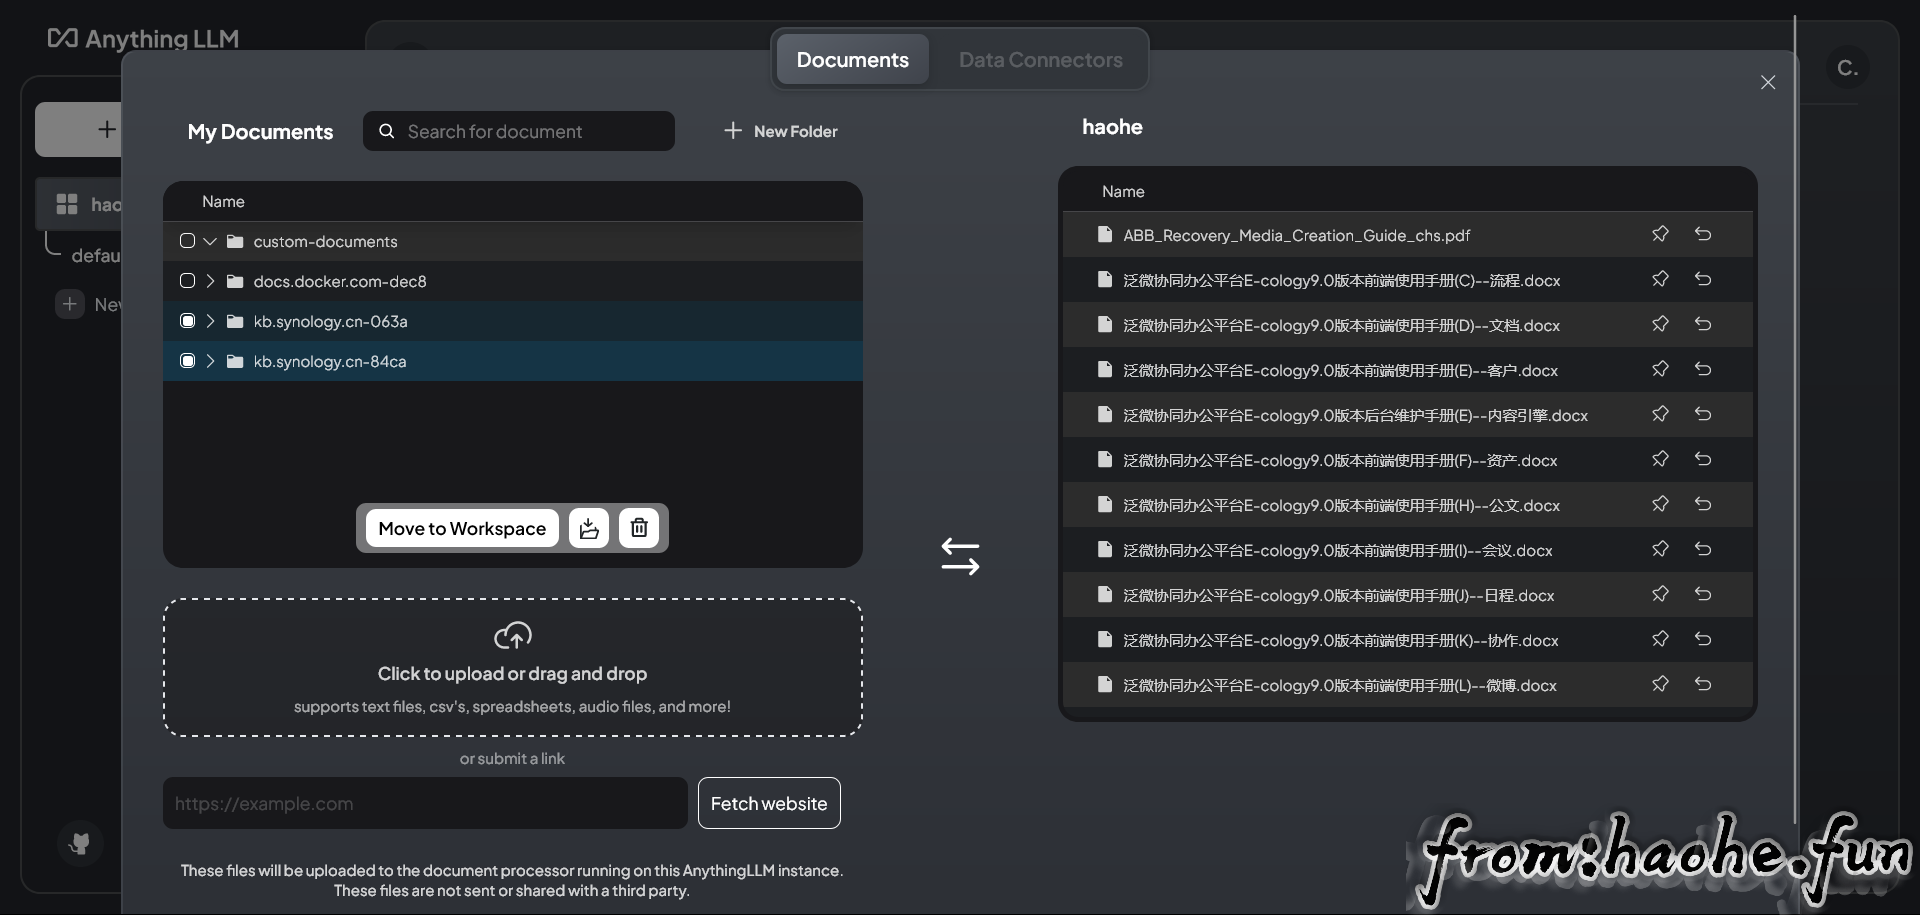
Task: Click the AnythingLLM logo
Action: point(143,38)
